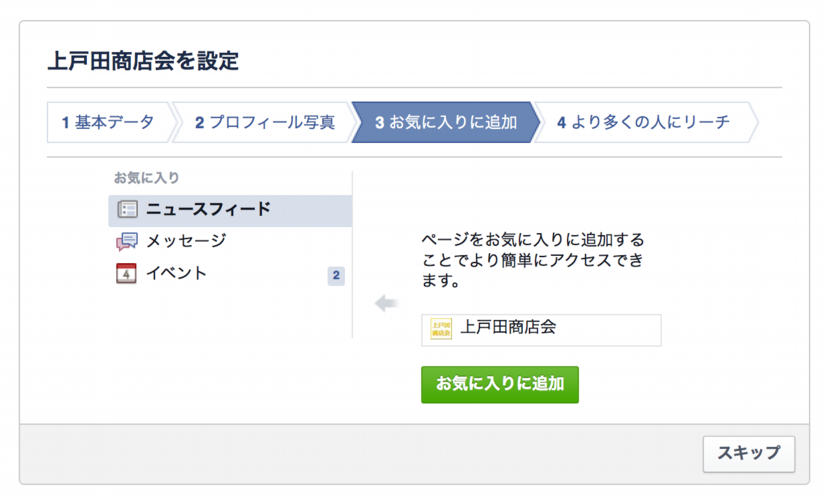Screen dimensions: 825x497
Task: Click the Events calendar icon
Action: coord(127,273)
